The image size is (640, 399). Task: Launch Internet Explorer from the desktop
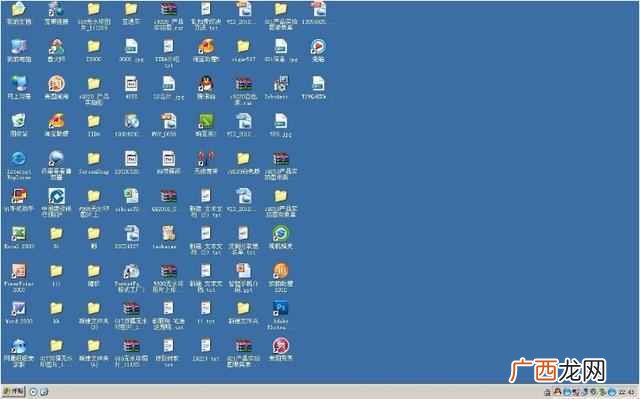19,159
